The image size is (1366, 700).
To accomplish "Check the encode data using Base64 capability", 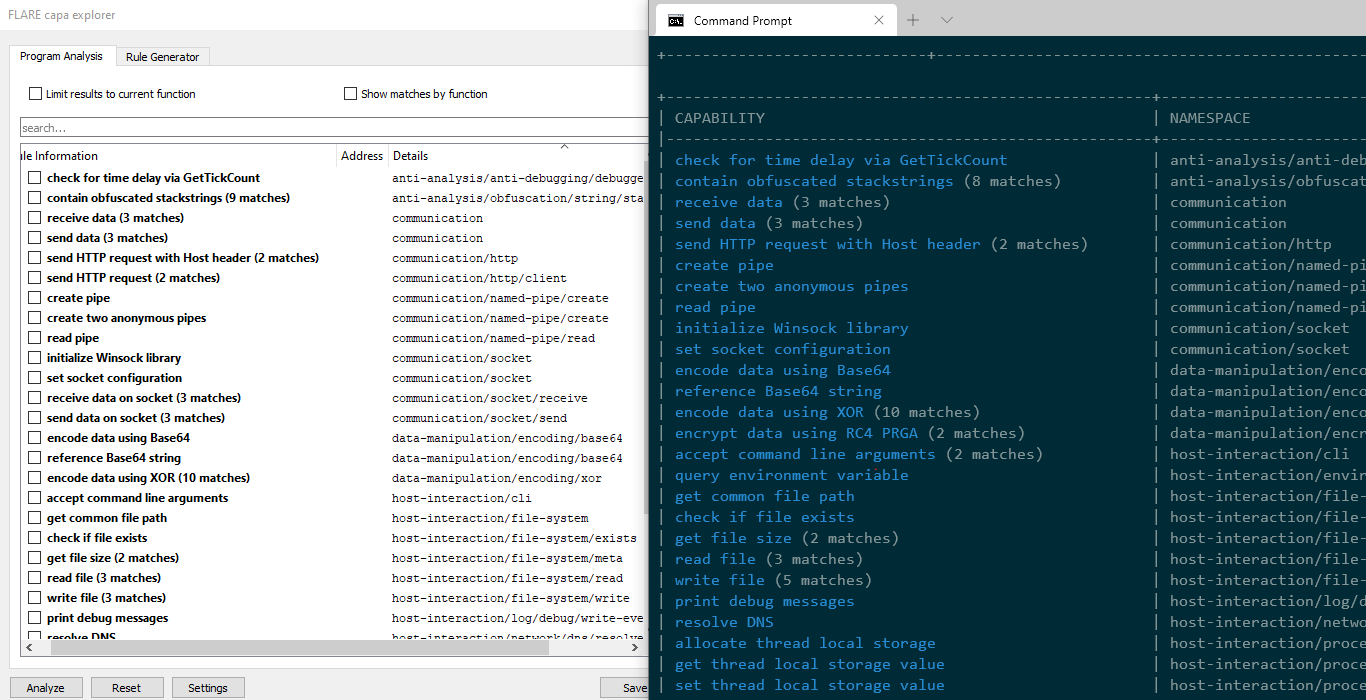I will 34,437.
